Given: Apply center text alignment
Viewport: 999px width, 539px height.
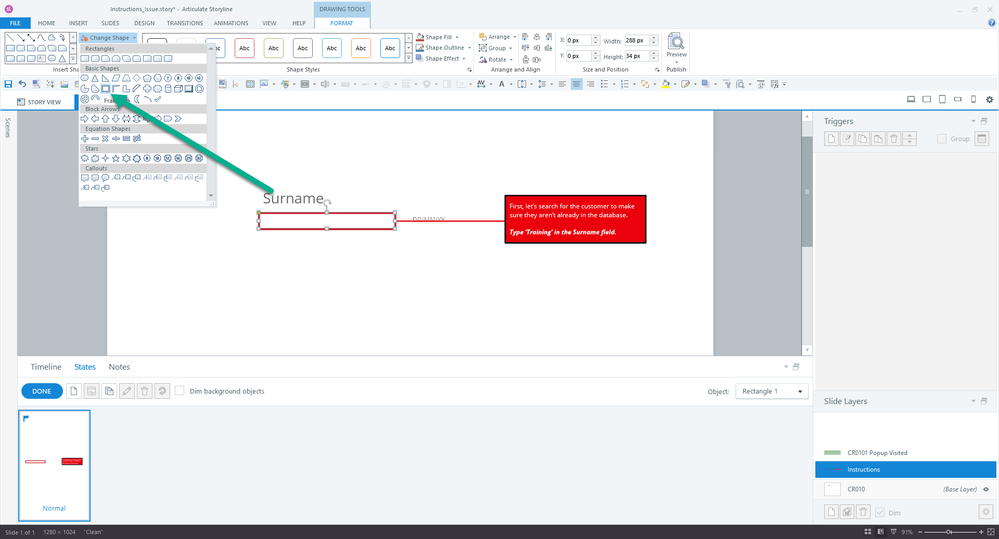Looking at the screenshot, I should point(577,84).
